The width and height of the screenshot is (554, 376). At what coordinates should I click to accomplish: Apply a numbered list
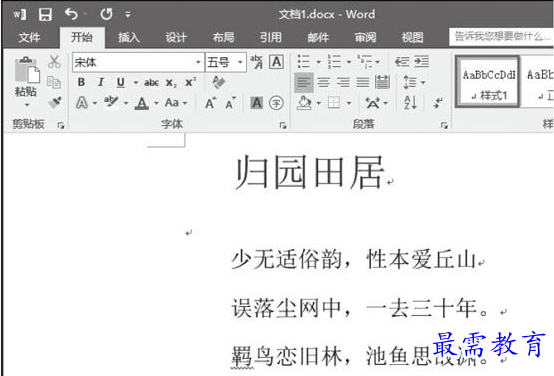pyautogui.click(x=334, y=61)
